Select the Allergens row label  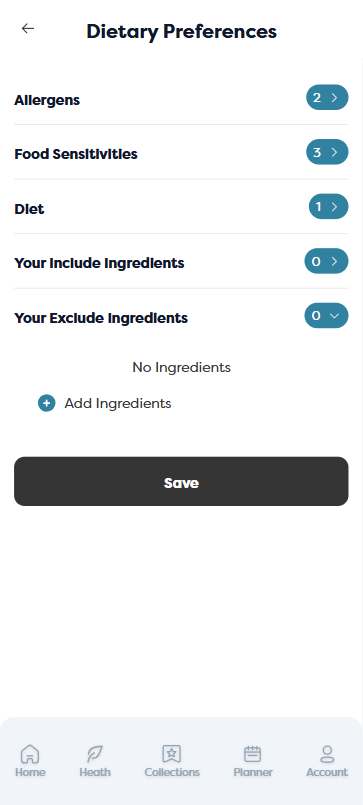pos(47,100)
